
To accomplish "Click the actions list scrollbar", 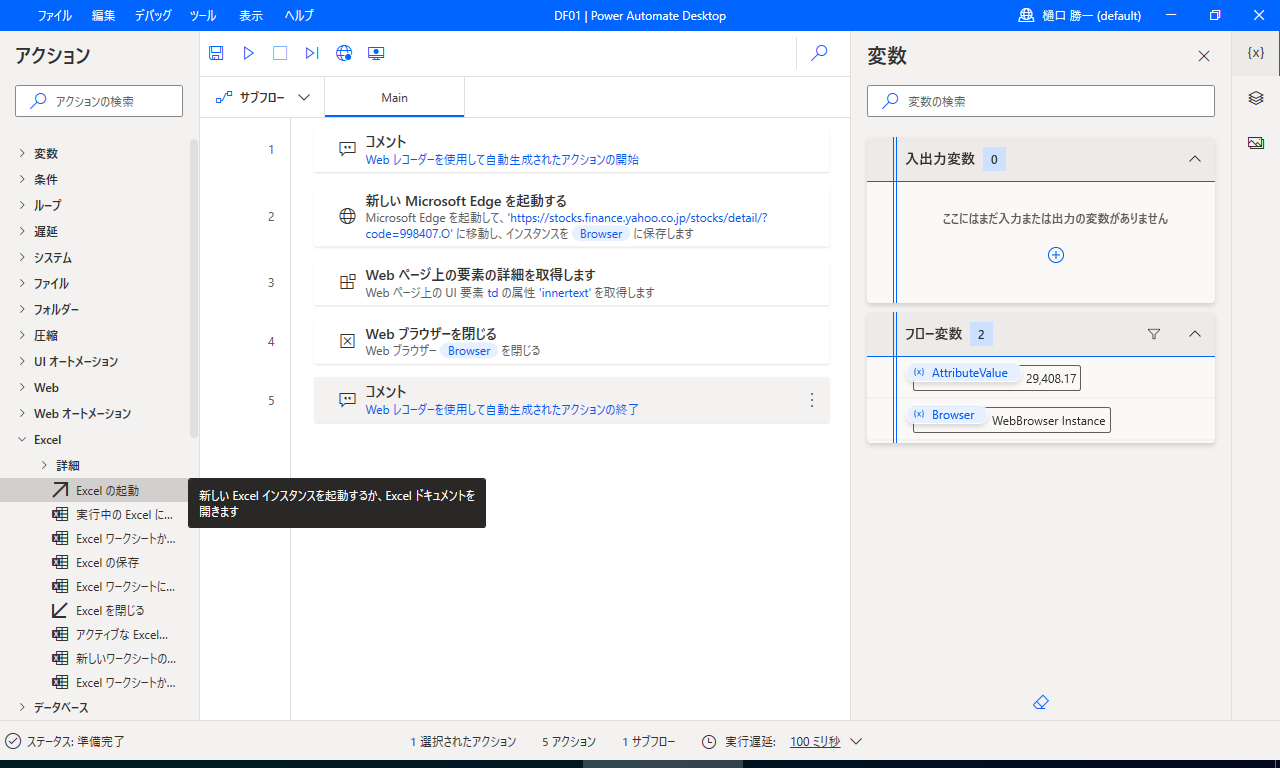I will tap(194, 288).
